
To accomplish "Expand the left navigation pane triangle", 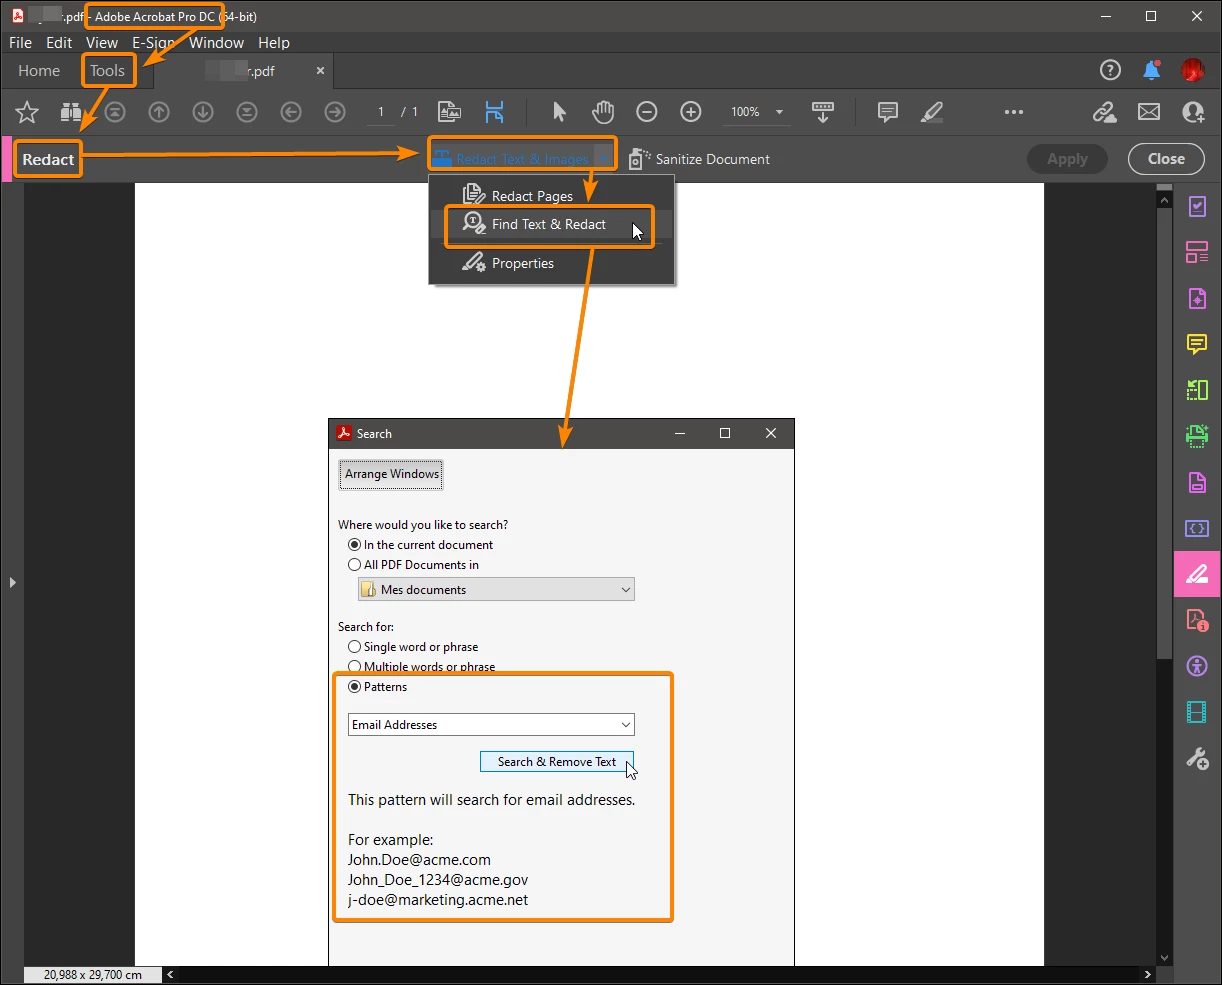I will [12, 581].
